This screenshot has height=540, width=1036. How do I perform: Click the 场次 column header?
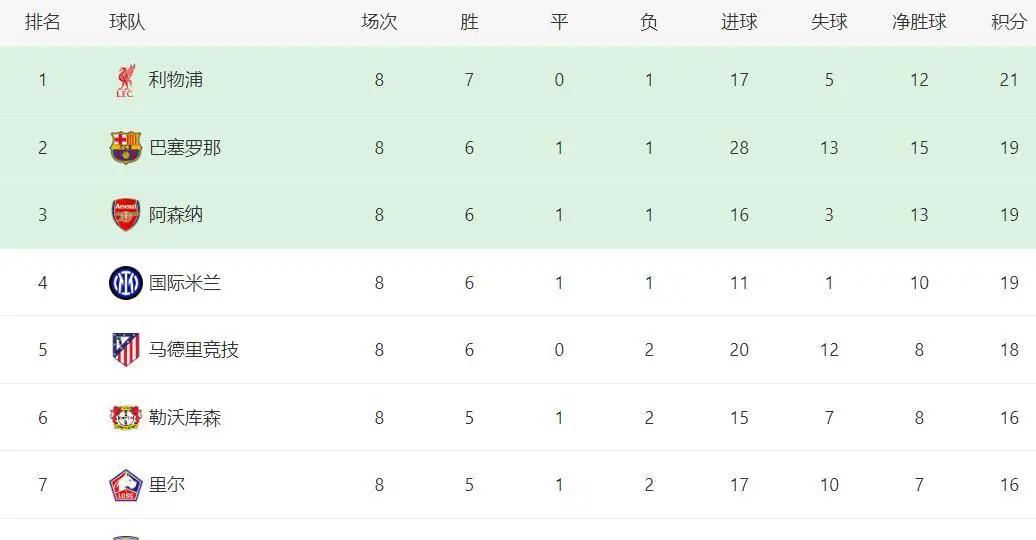[379, 22]
